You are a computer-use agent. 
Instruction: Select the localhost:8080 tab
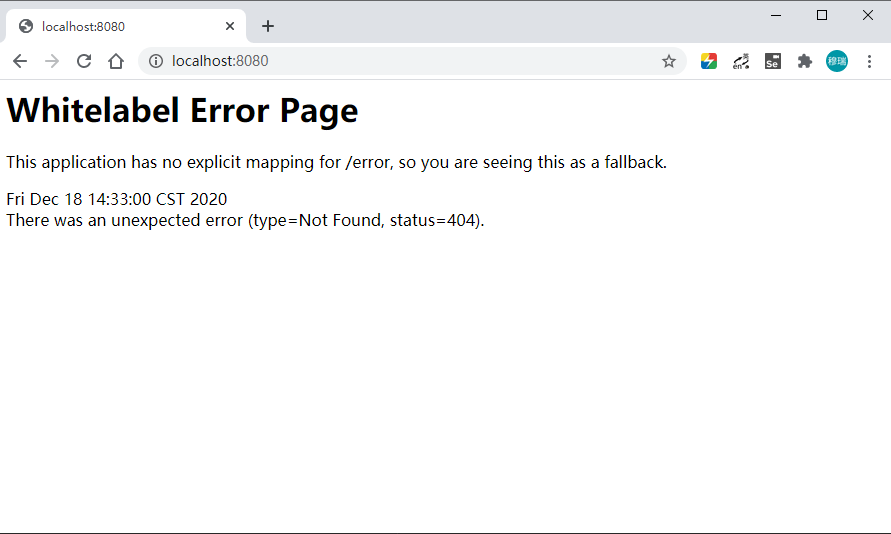coord(126,26)
